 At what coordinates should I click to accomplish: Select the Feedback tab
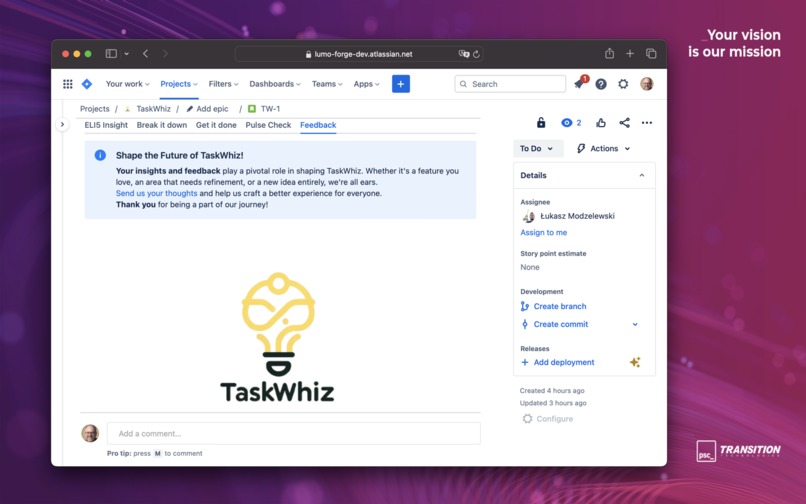coord(318,125)
